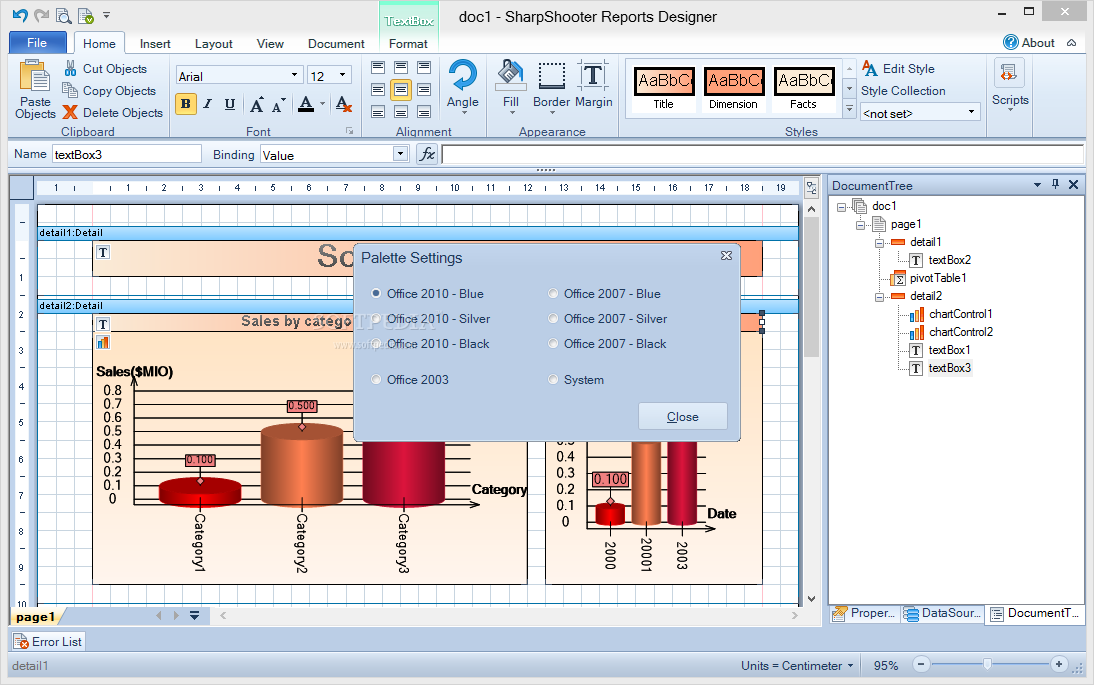1094x685 pixels.
Task: Switch to the Insert ribbon tab
Action: 155,43
